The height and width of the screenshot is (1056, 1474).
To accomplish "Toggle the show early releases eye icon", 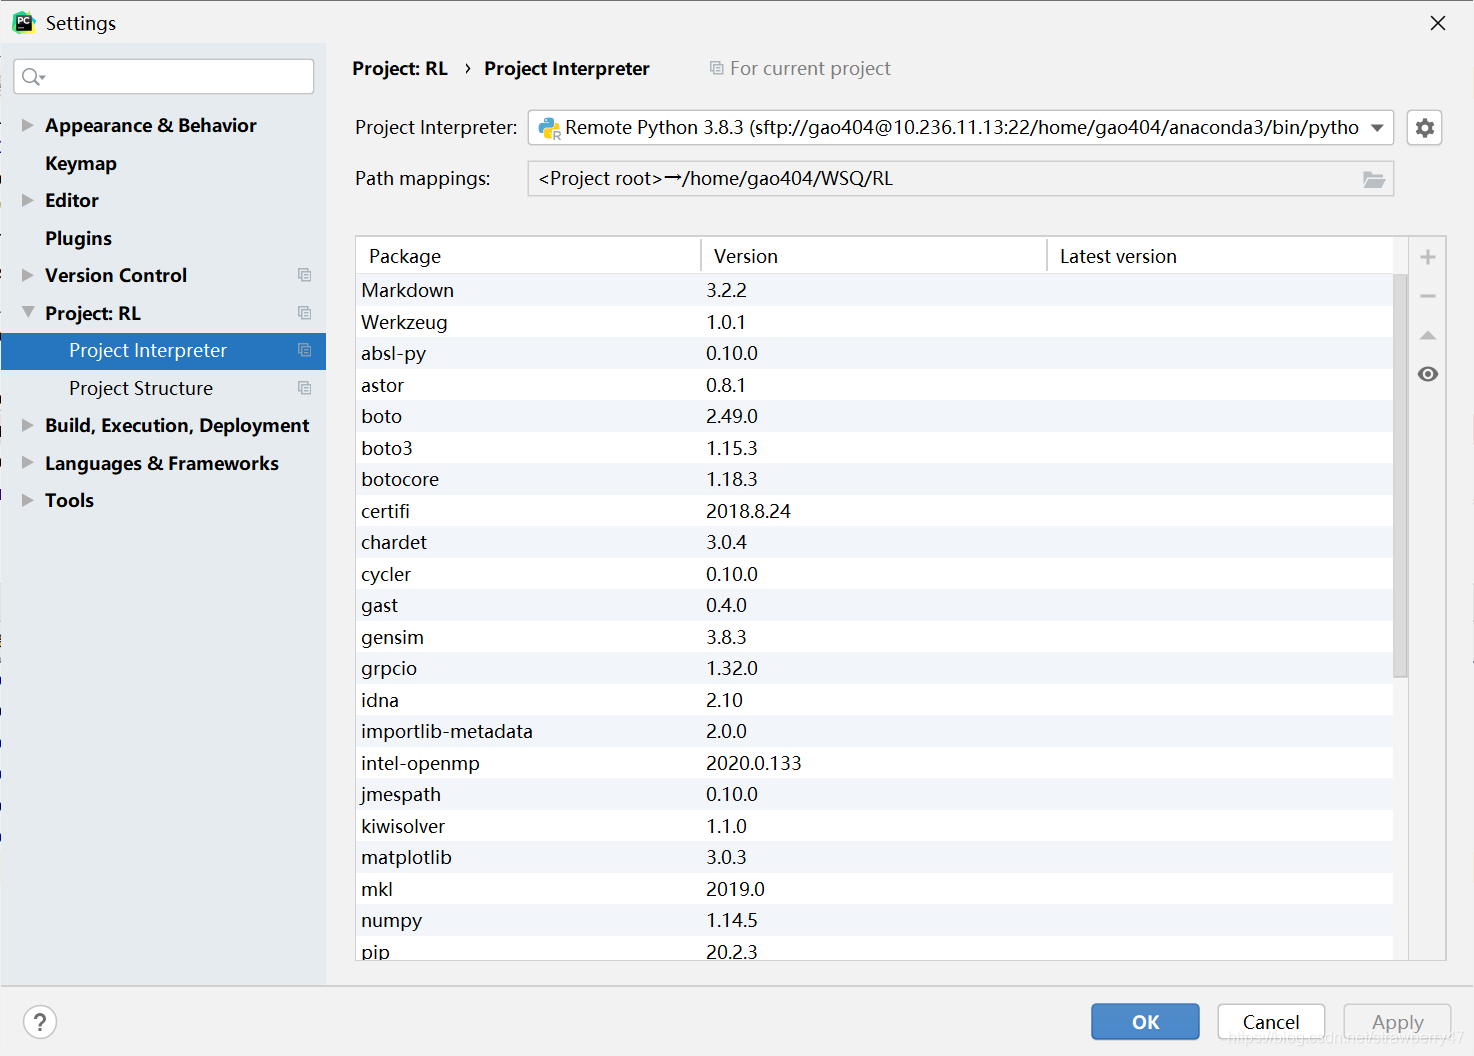I will pyautogui.click(x=1428, y=374).
